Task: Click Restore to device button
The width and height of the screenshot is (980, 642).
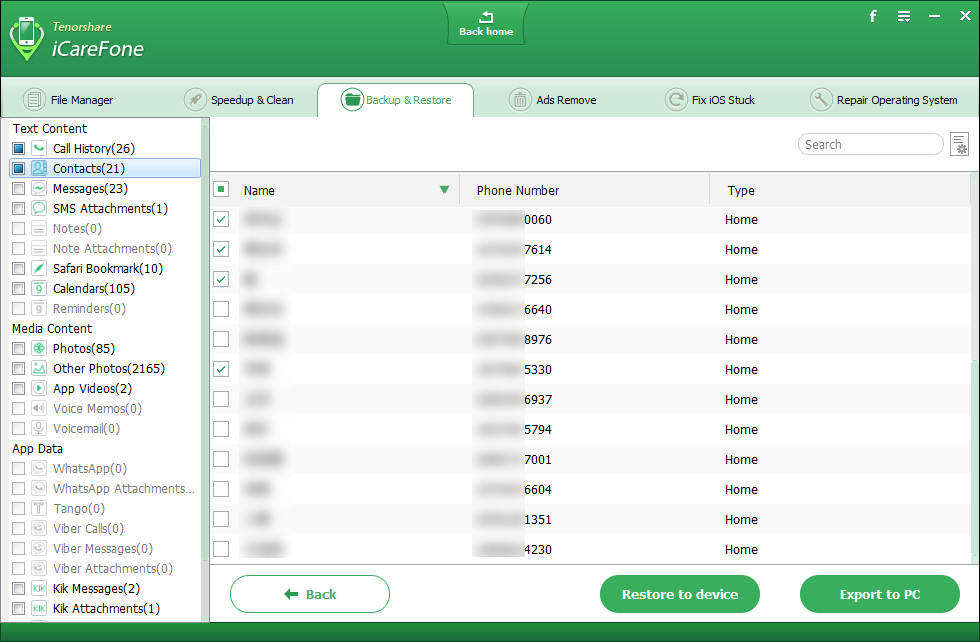Action: 680,594
